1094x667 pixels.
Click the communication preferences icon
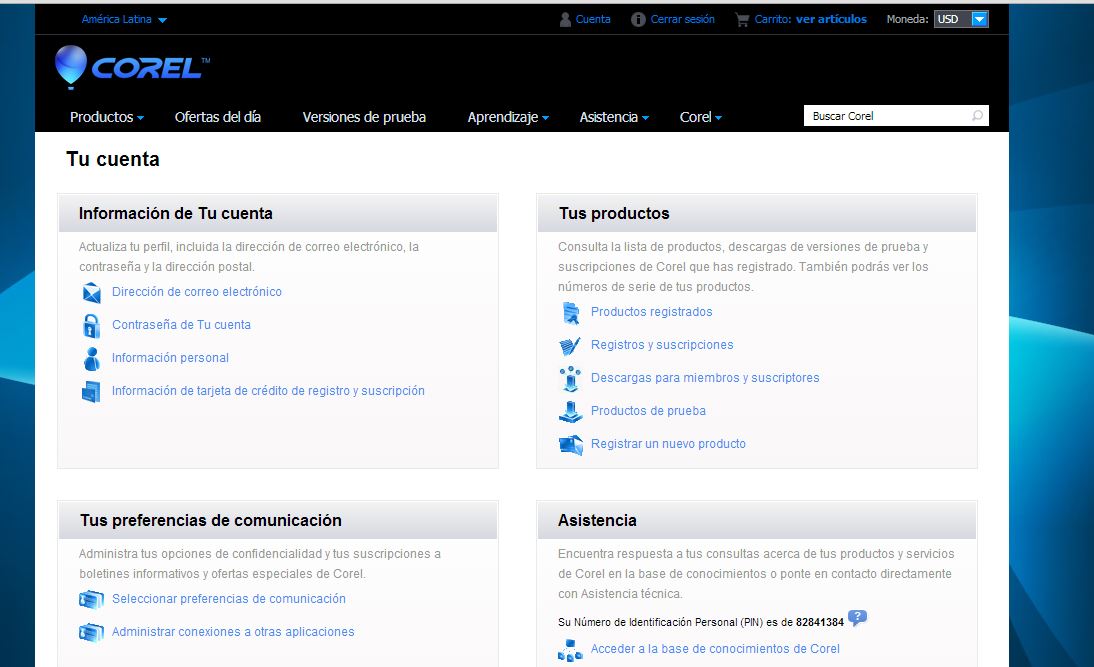(91, 599)
